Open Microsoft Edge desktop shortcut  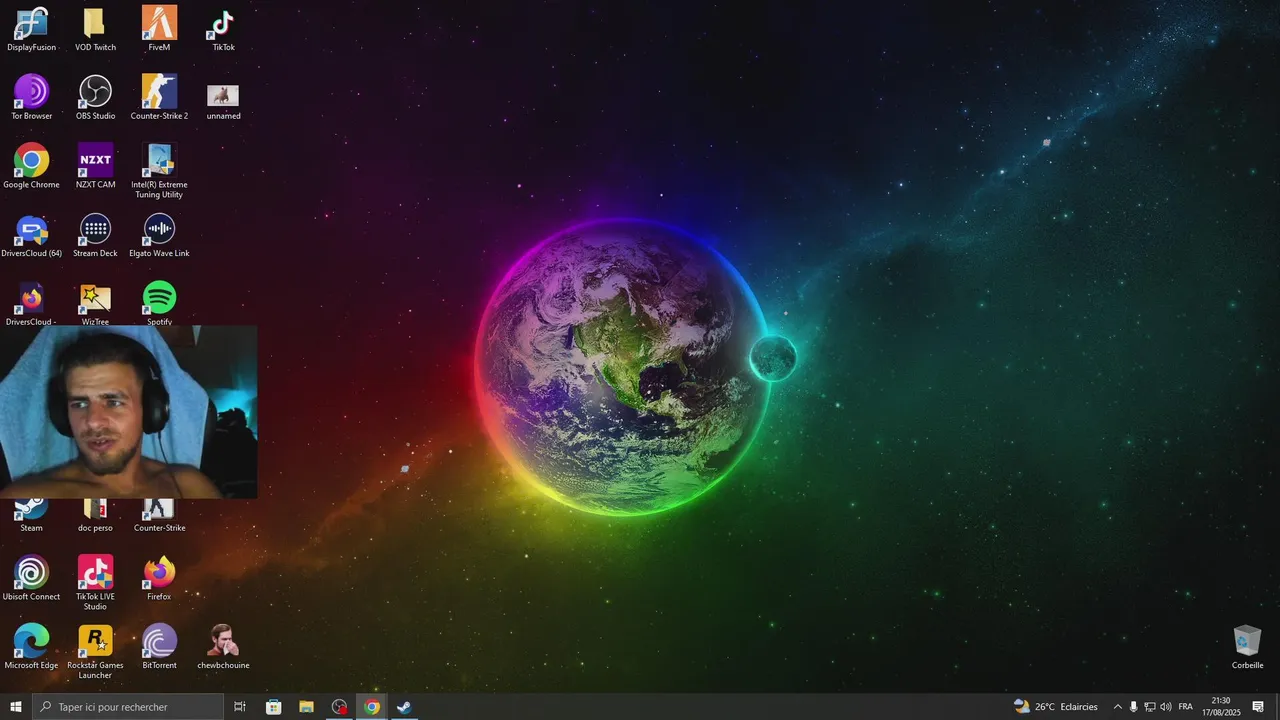tap(31, 648)
